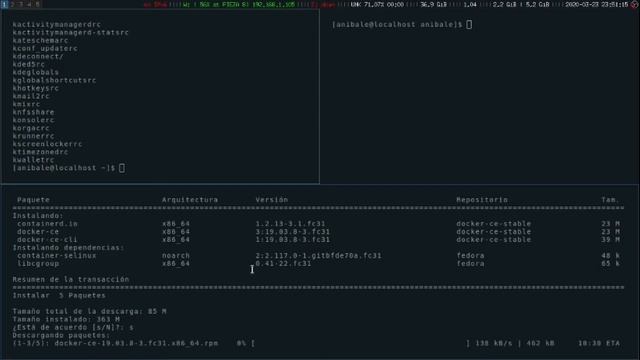This screenshot has height=360, width=640.
Task: Click the 36.9 GiB disk status entry
Action: click(x=433, y=4)
